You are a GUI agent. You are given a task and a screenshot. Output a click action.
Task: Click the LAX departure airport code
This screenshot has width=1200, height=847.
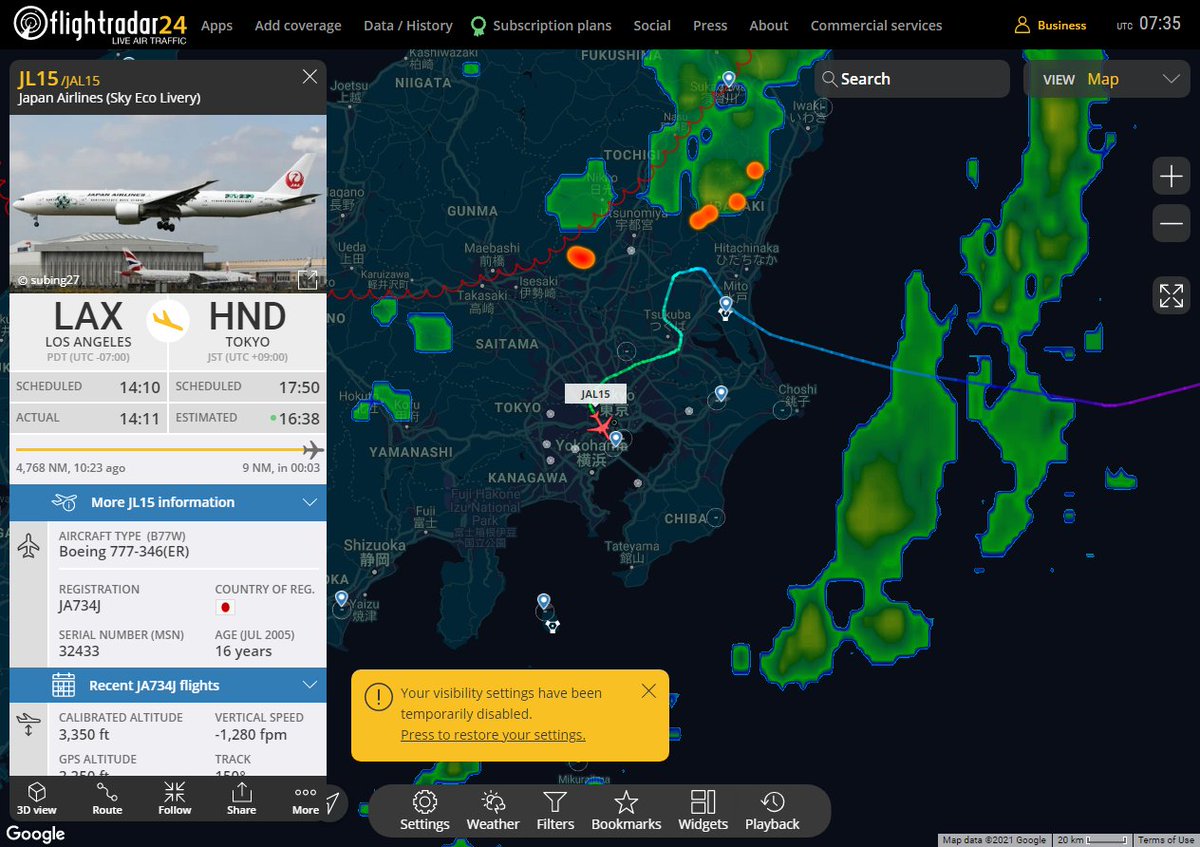[x=88, y=317]
